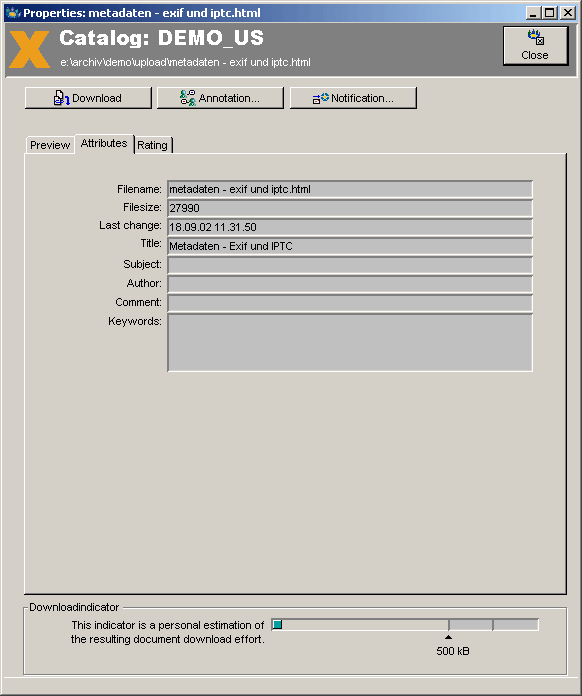Click the download indicator progress bar
Image resolution: width=582 pixels, height=696 pixels.
coord(405,625)
